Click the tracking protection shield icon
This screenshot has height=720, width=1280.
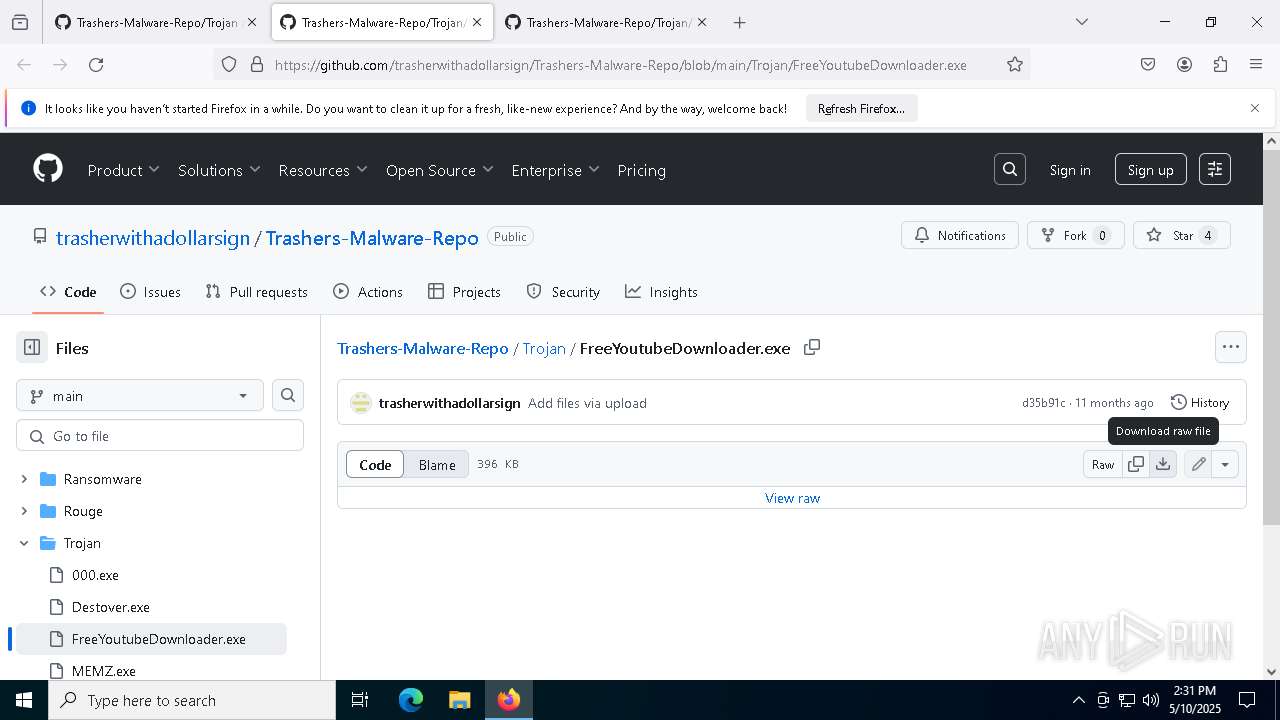click(229, 64)
